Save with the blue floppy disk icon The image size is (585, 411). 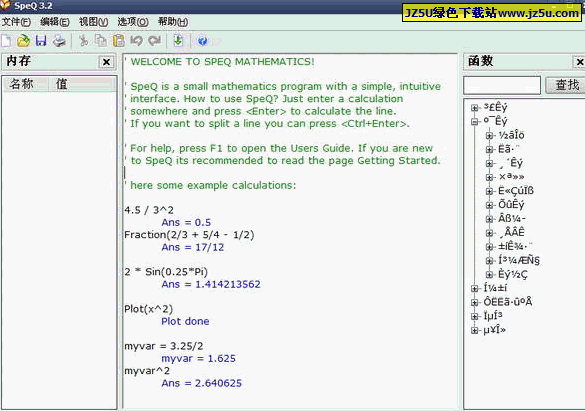[41, 41]
